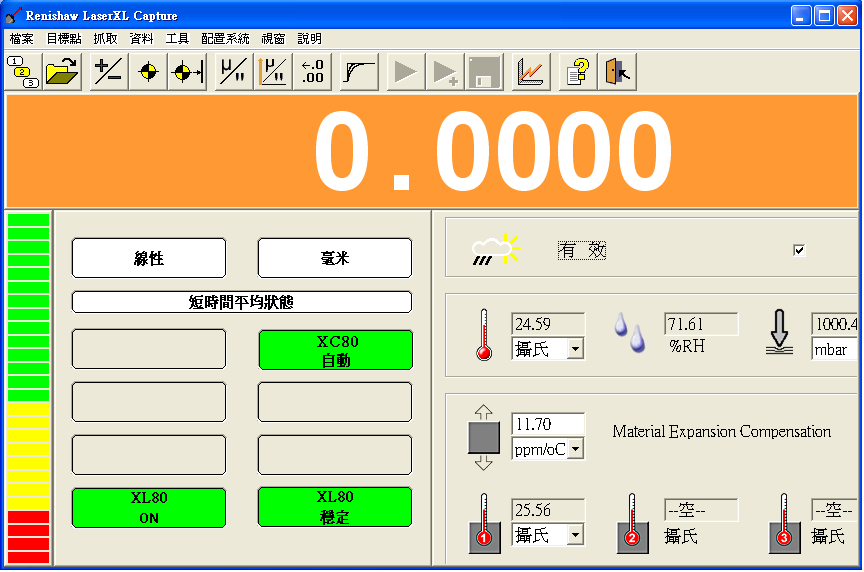
Task: Open the data analysis graph icon
Action: (x=531, y=72)
